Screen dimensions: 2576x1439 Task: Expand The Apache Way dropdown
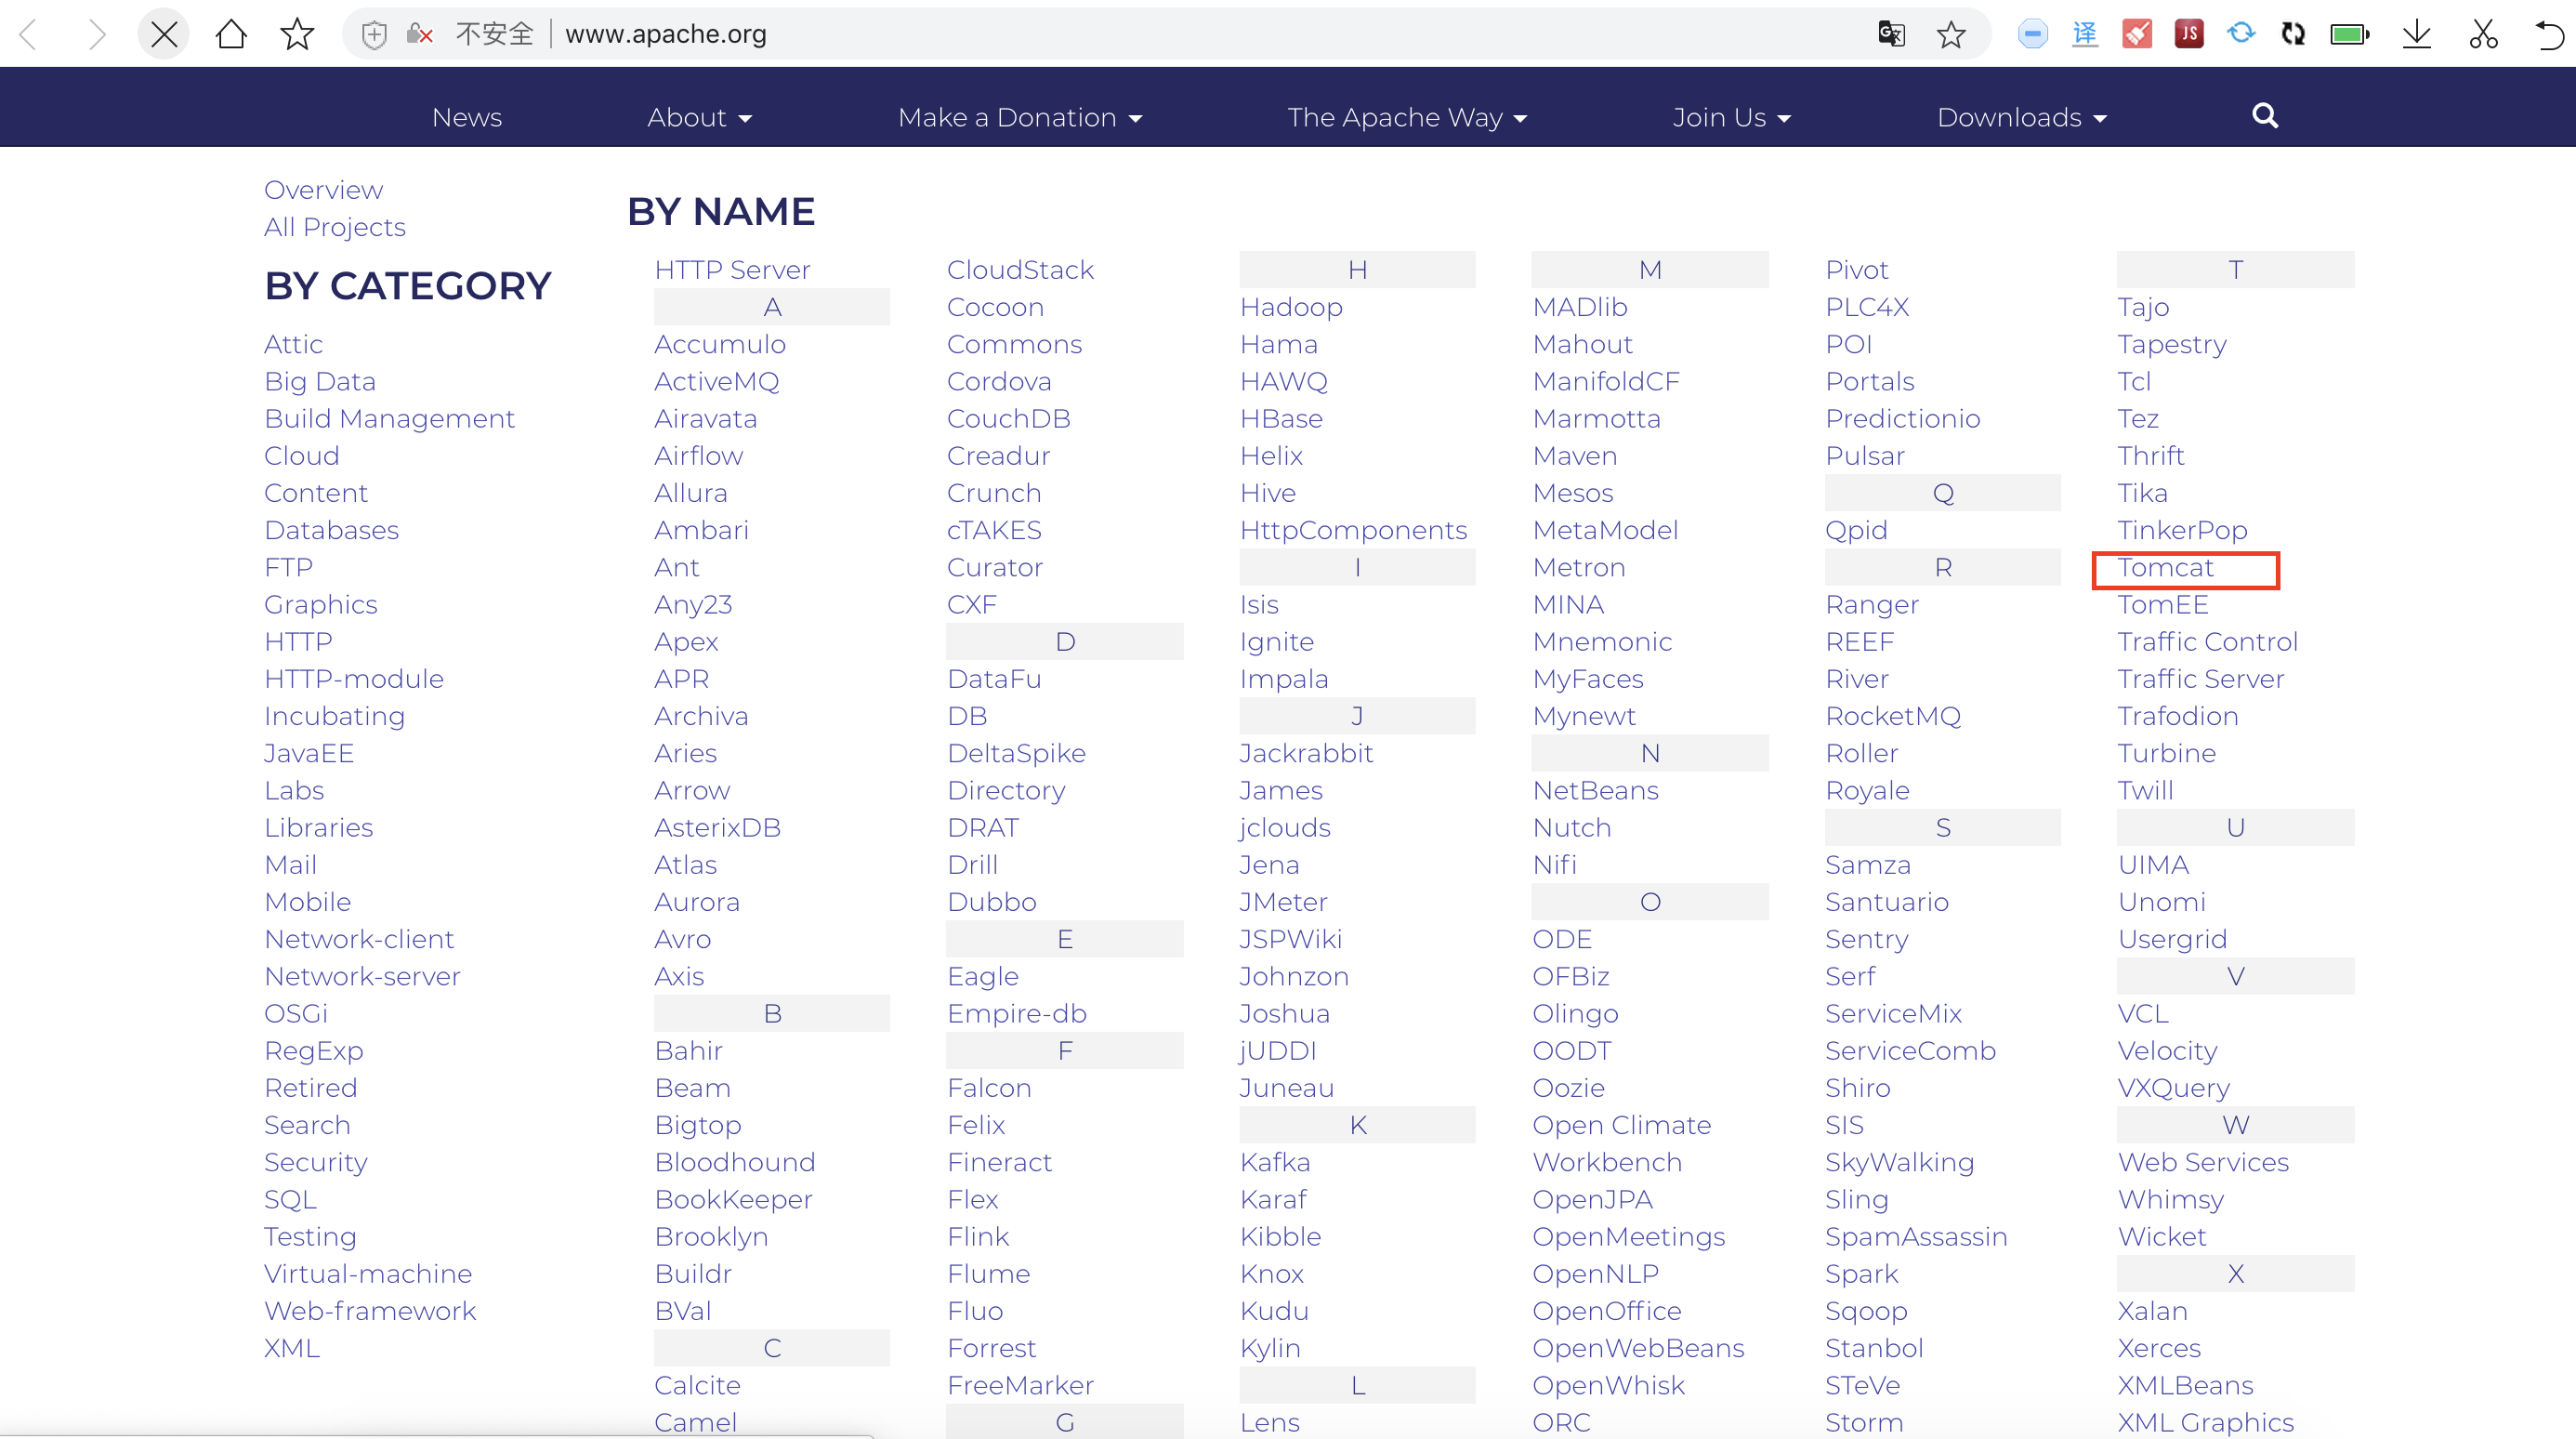pos(1407,117)
